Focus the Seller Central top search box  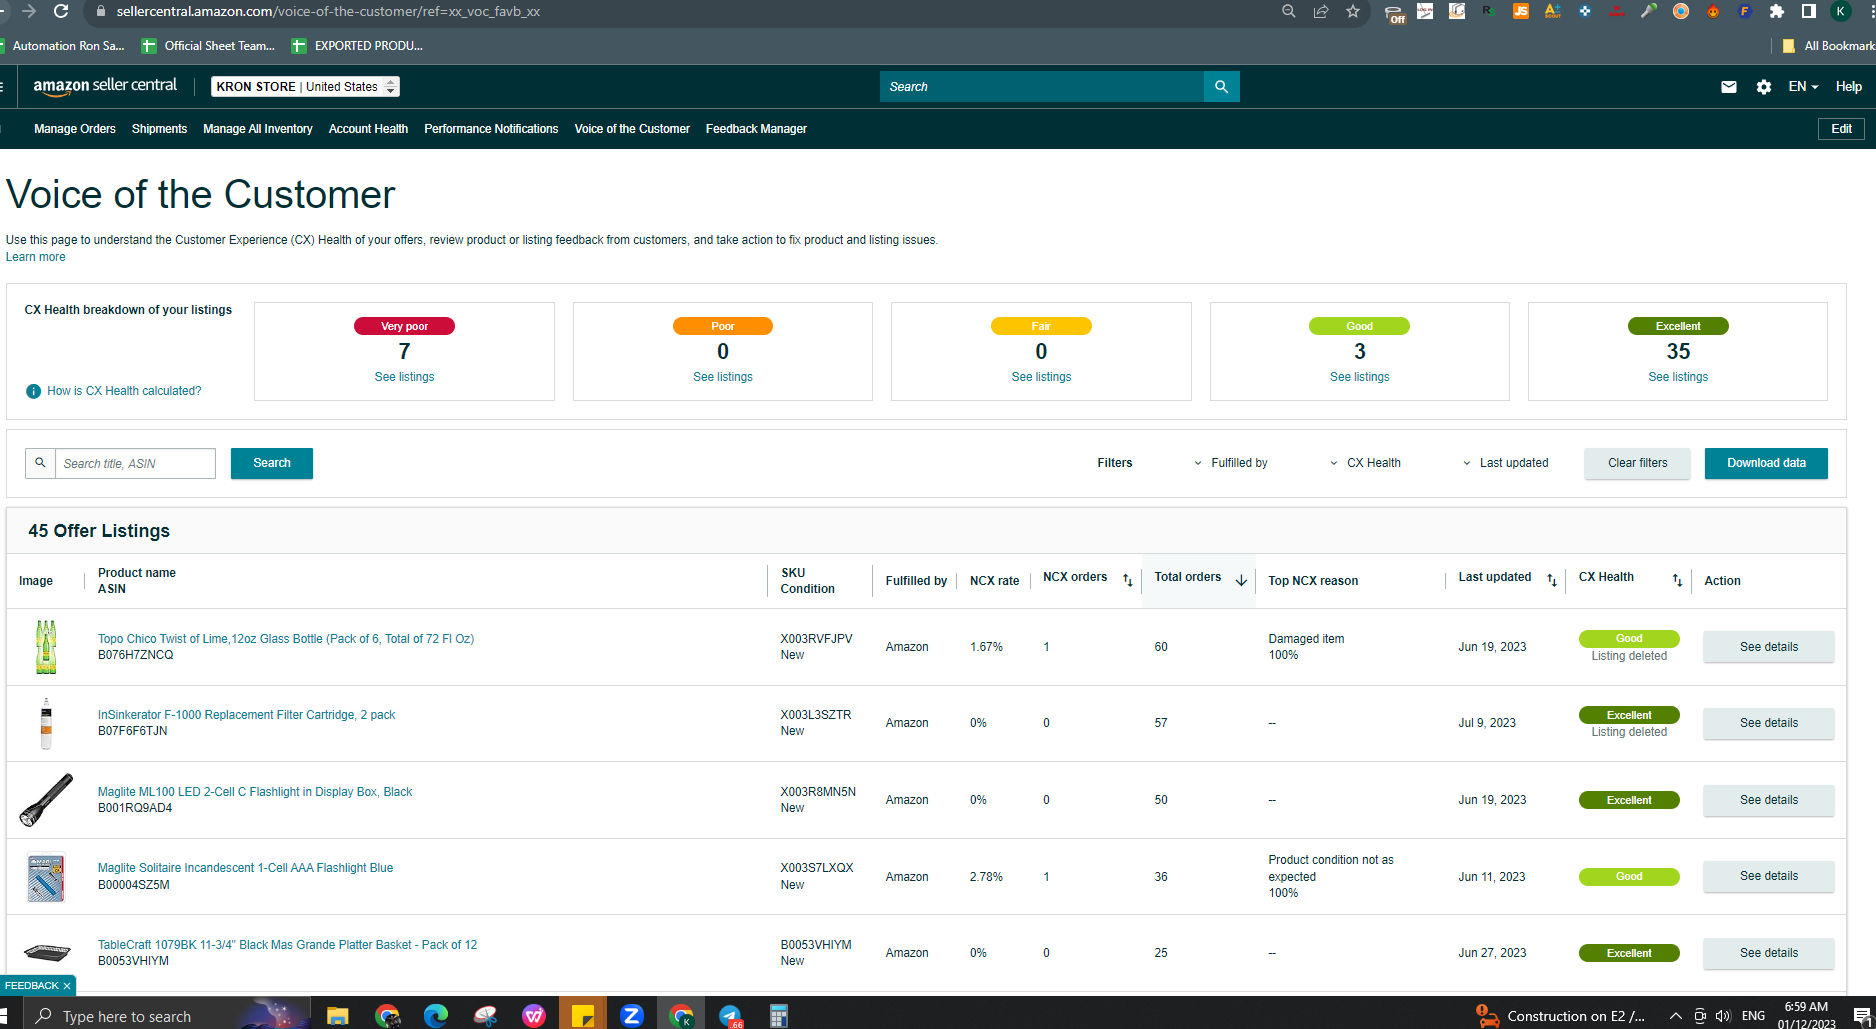point(1042,87)
